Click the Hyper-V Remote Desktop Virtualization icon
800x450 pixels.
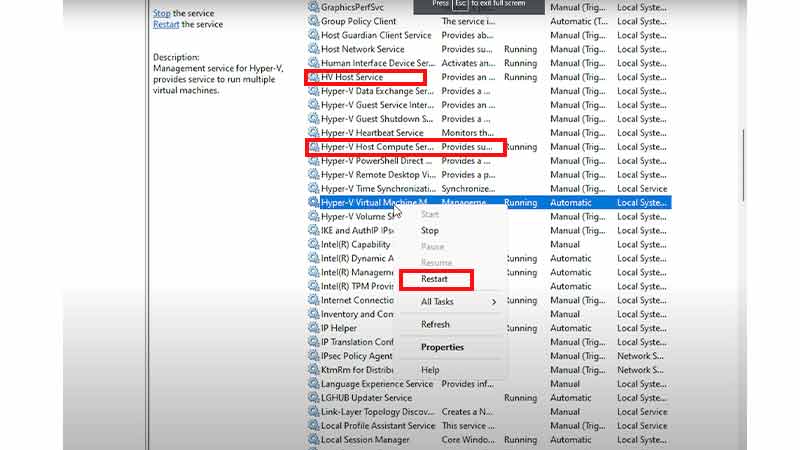click(x=313, y=174)
